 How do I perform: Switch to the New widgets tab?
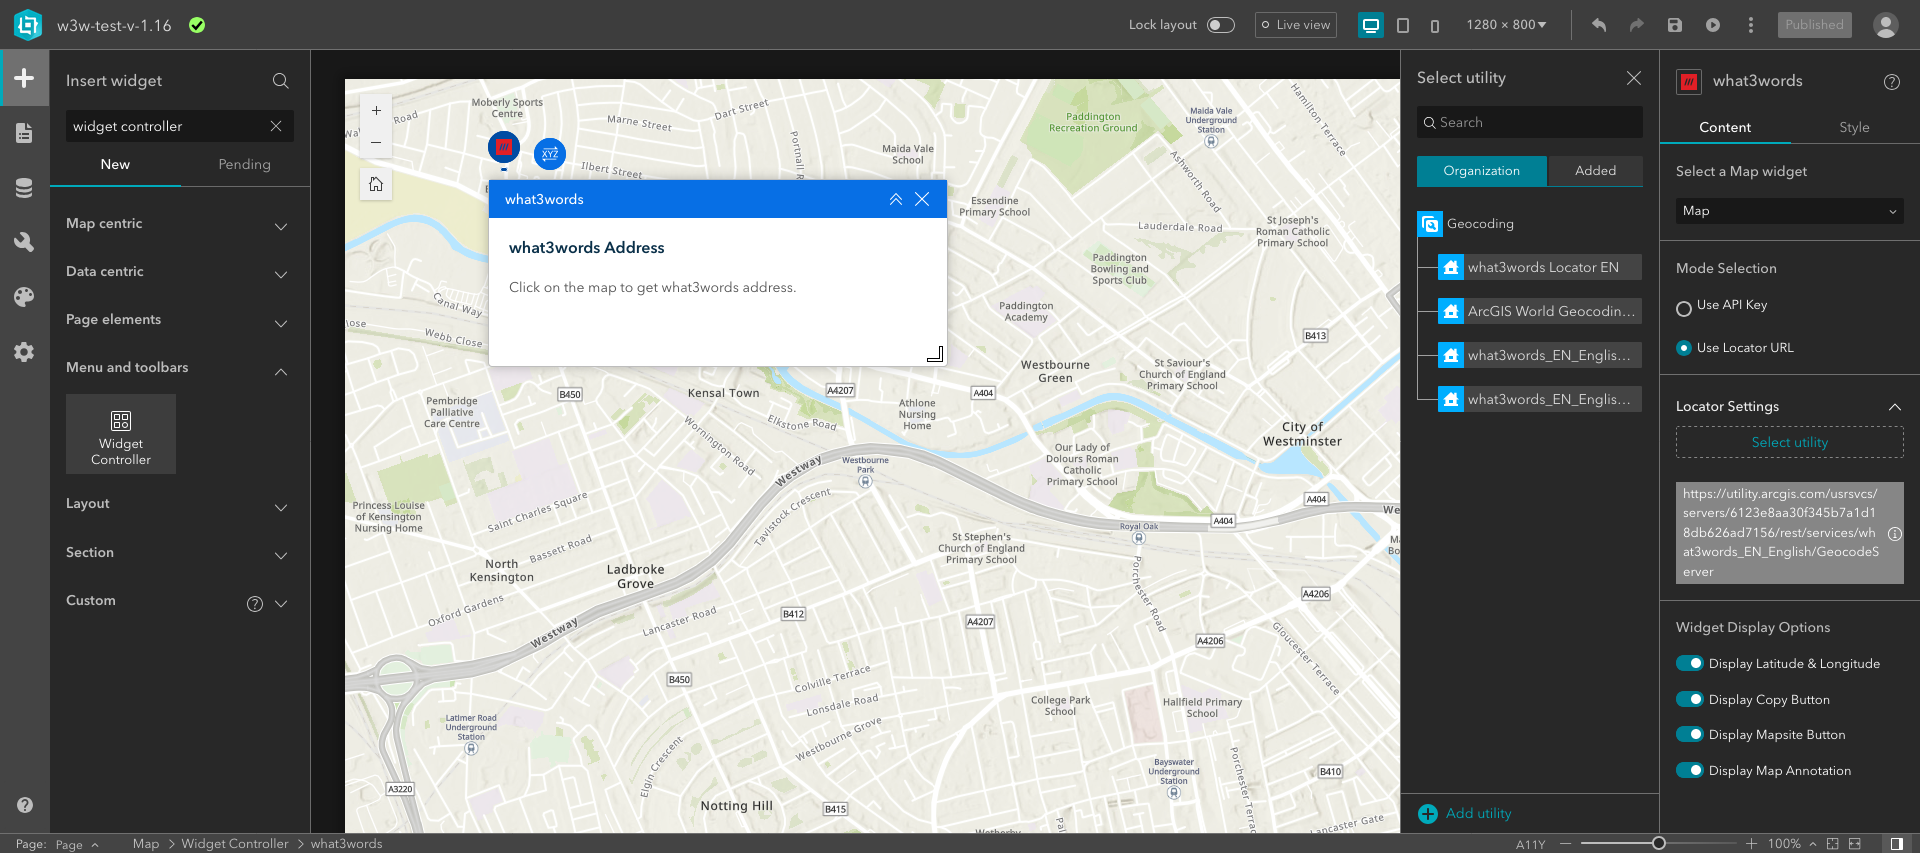click(x=115, y=165)
